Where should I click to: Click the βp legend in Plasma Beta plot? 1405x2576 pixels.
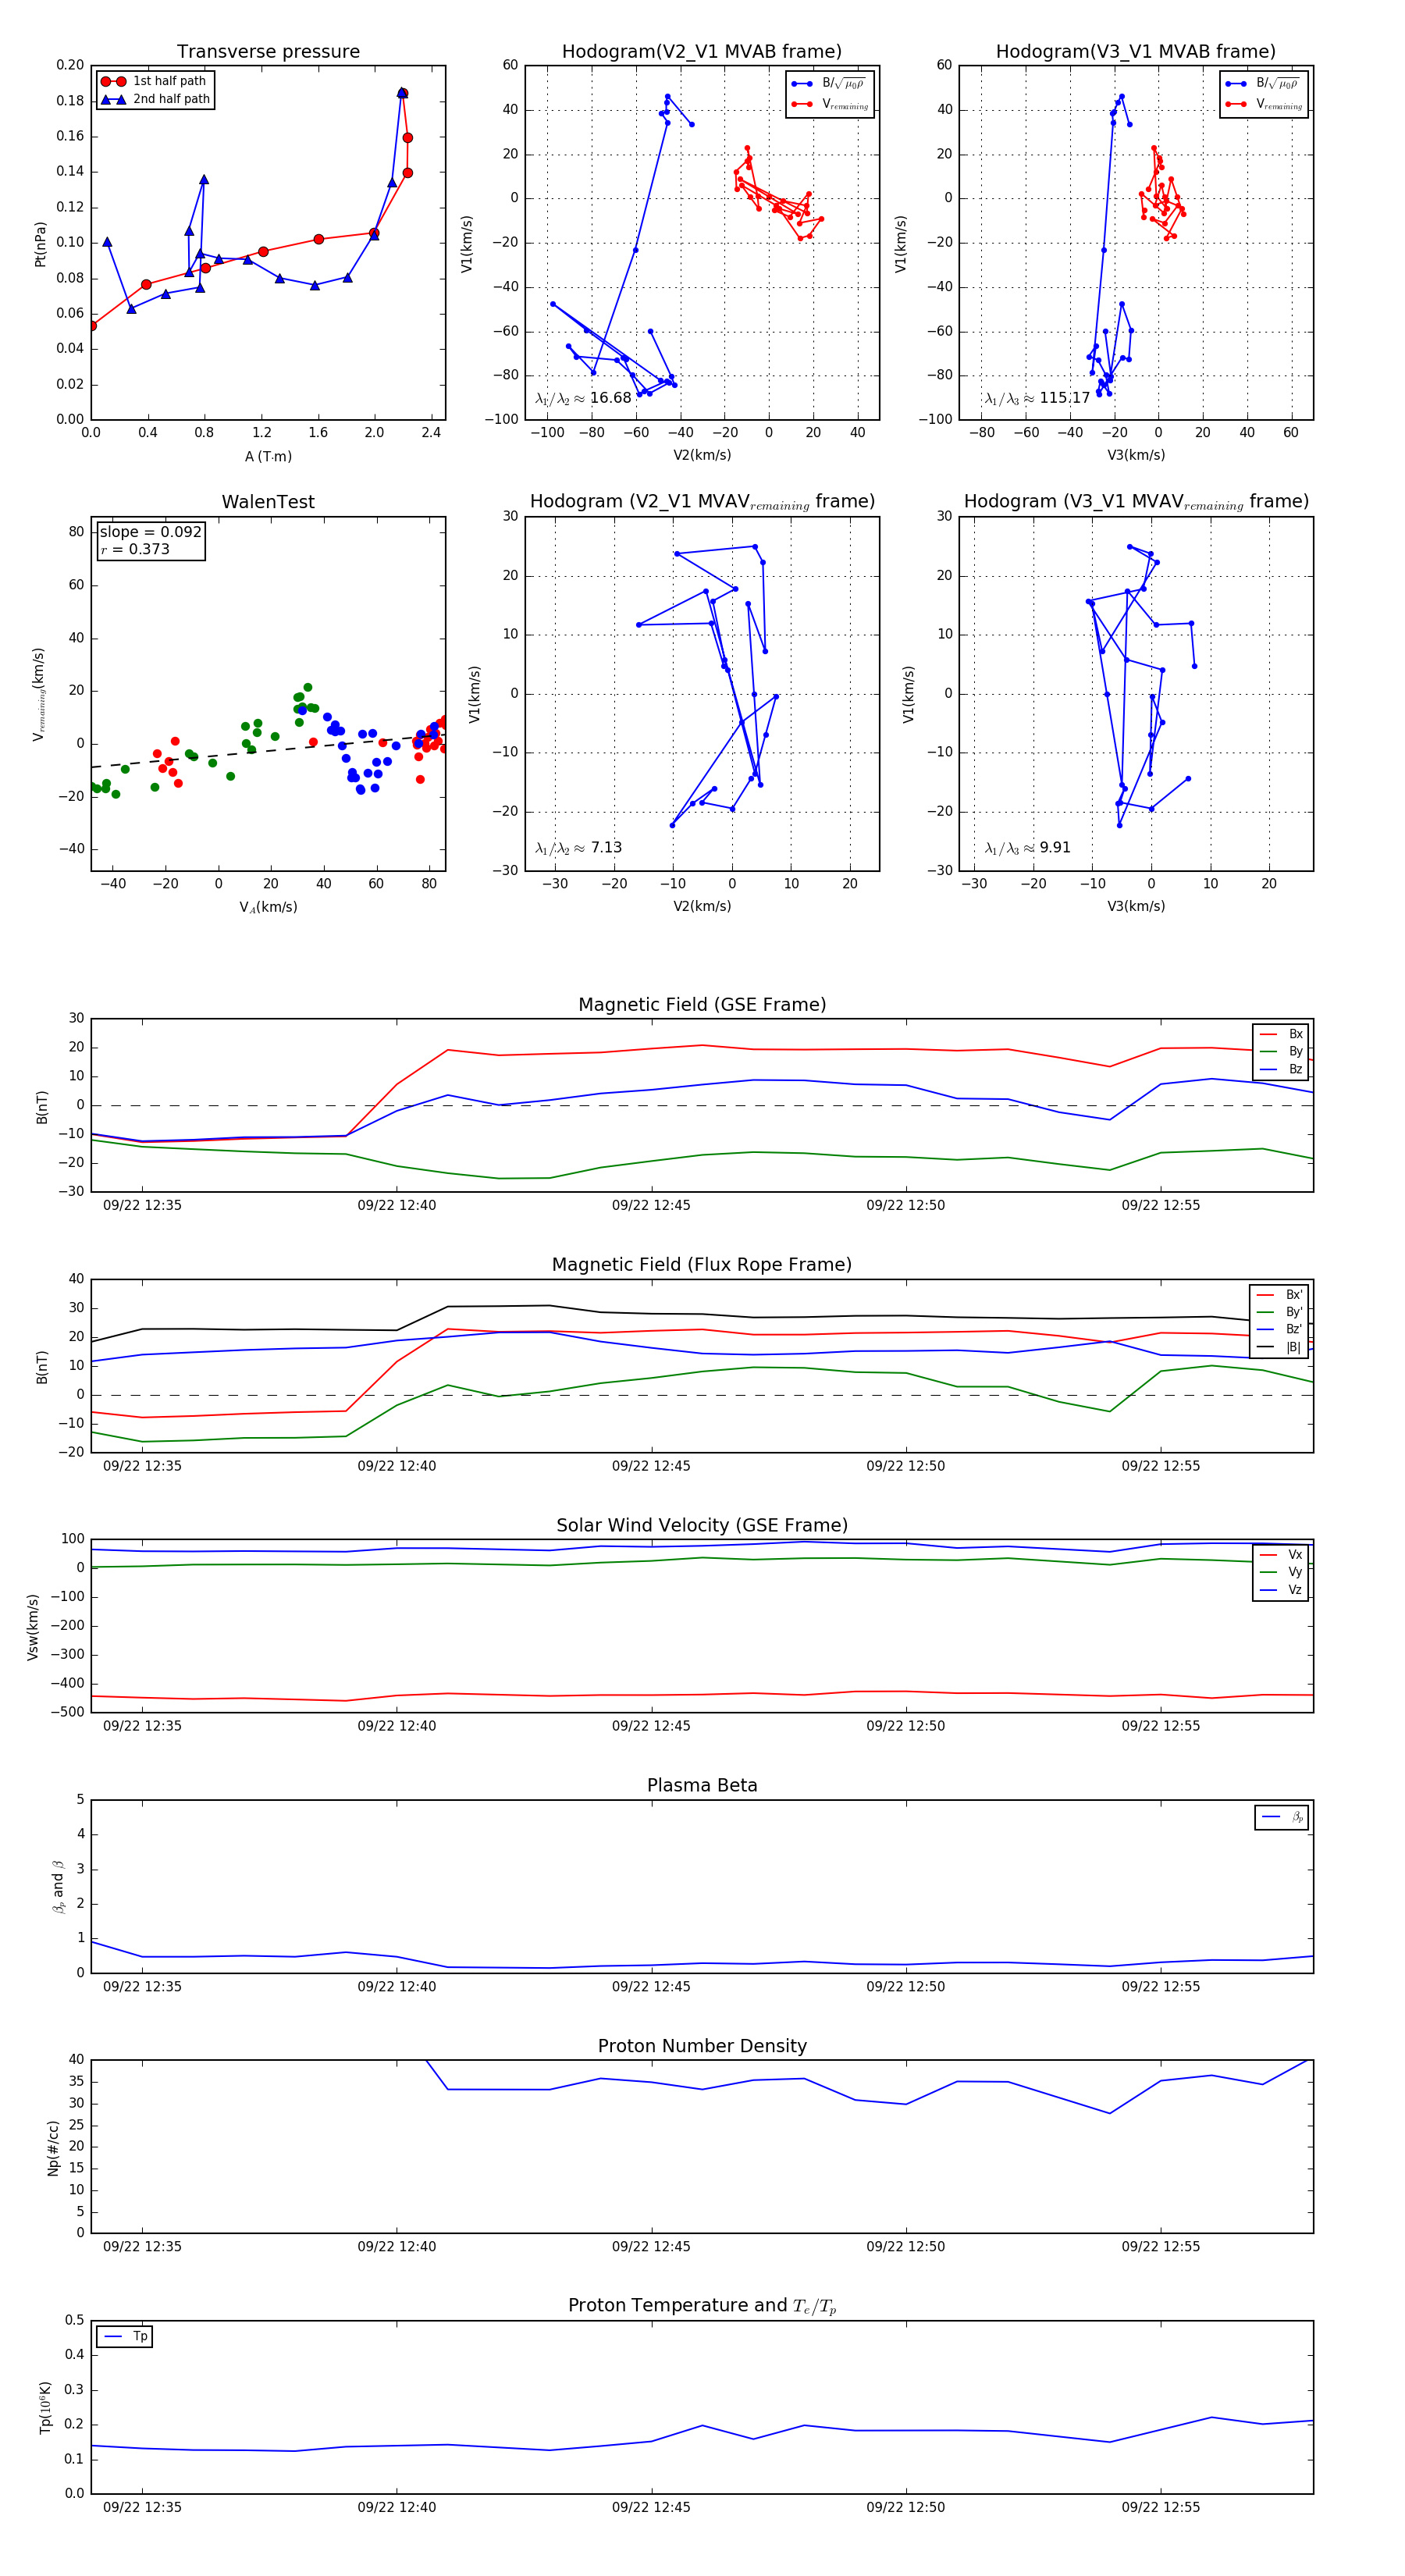(x=1282, y=1817)
